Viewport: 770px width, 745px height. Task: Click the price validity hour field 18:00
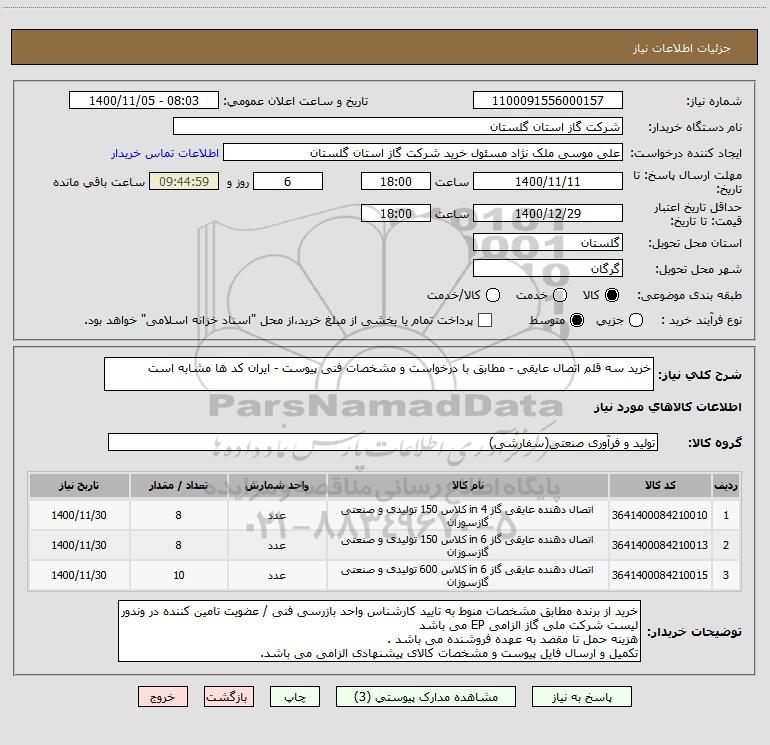[x=396, y=213]
